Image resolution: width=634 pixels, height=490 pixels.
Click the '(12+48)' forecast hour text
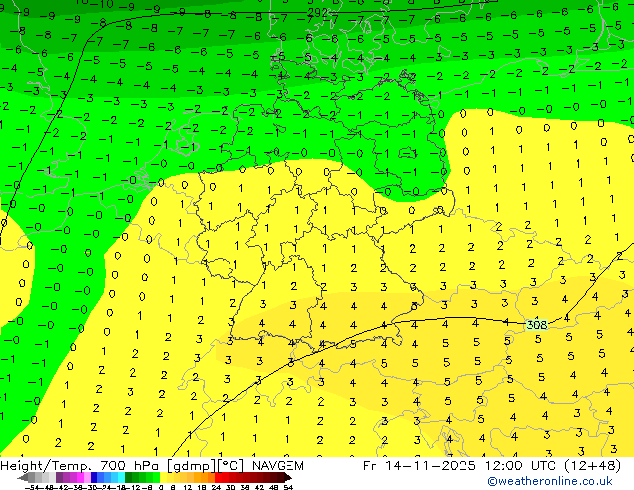click(x=593, y=466)
